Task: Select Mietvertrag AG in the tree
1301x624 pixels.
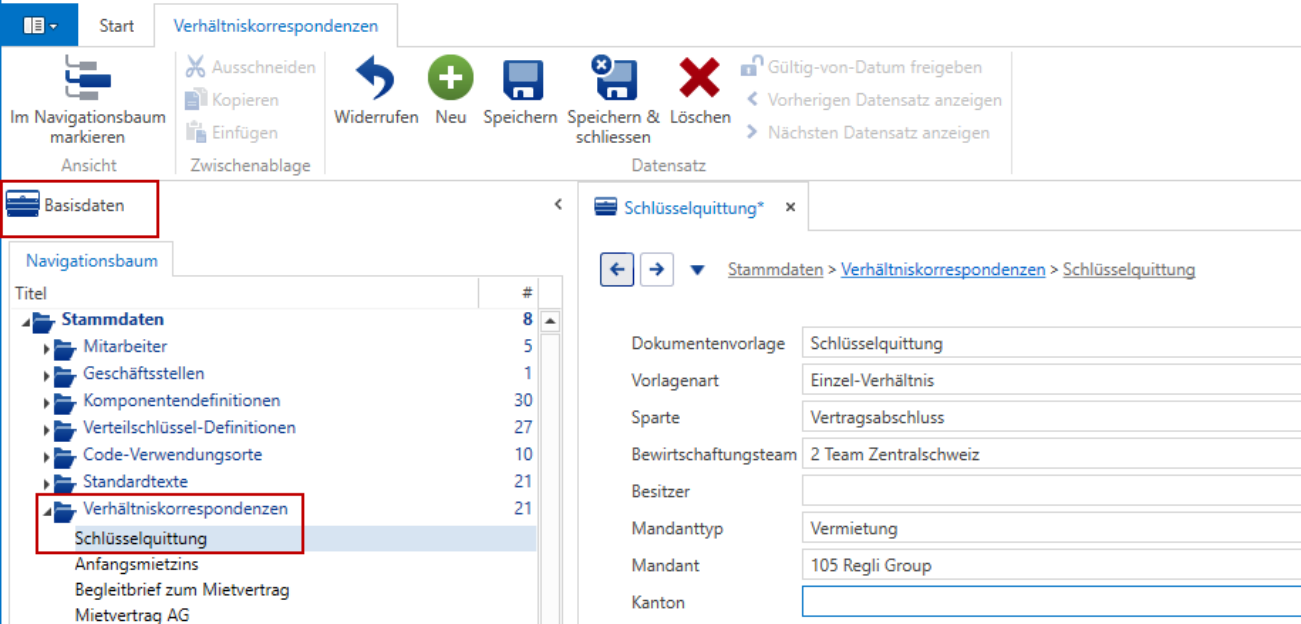Action: (132, 614)
